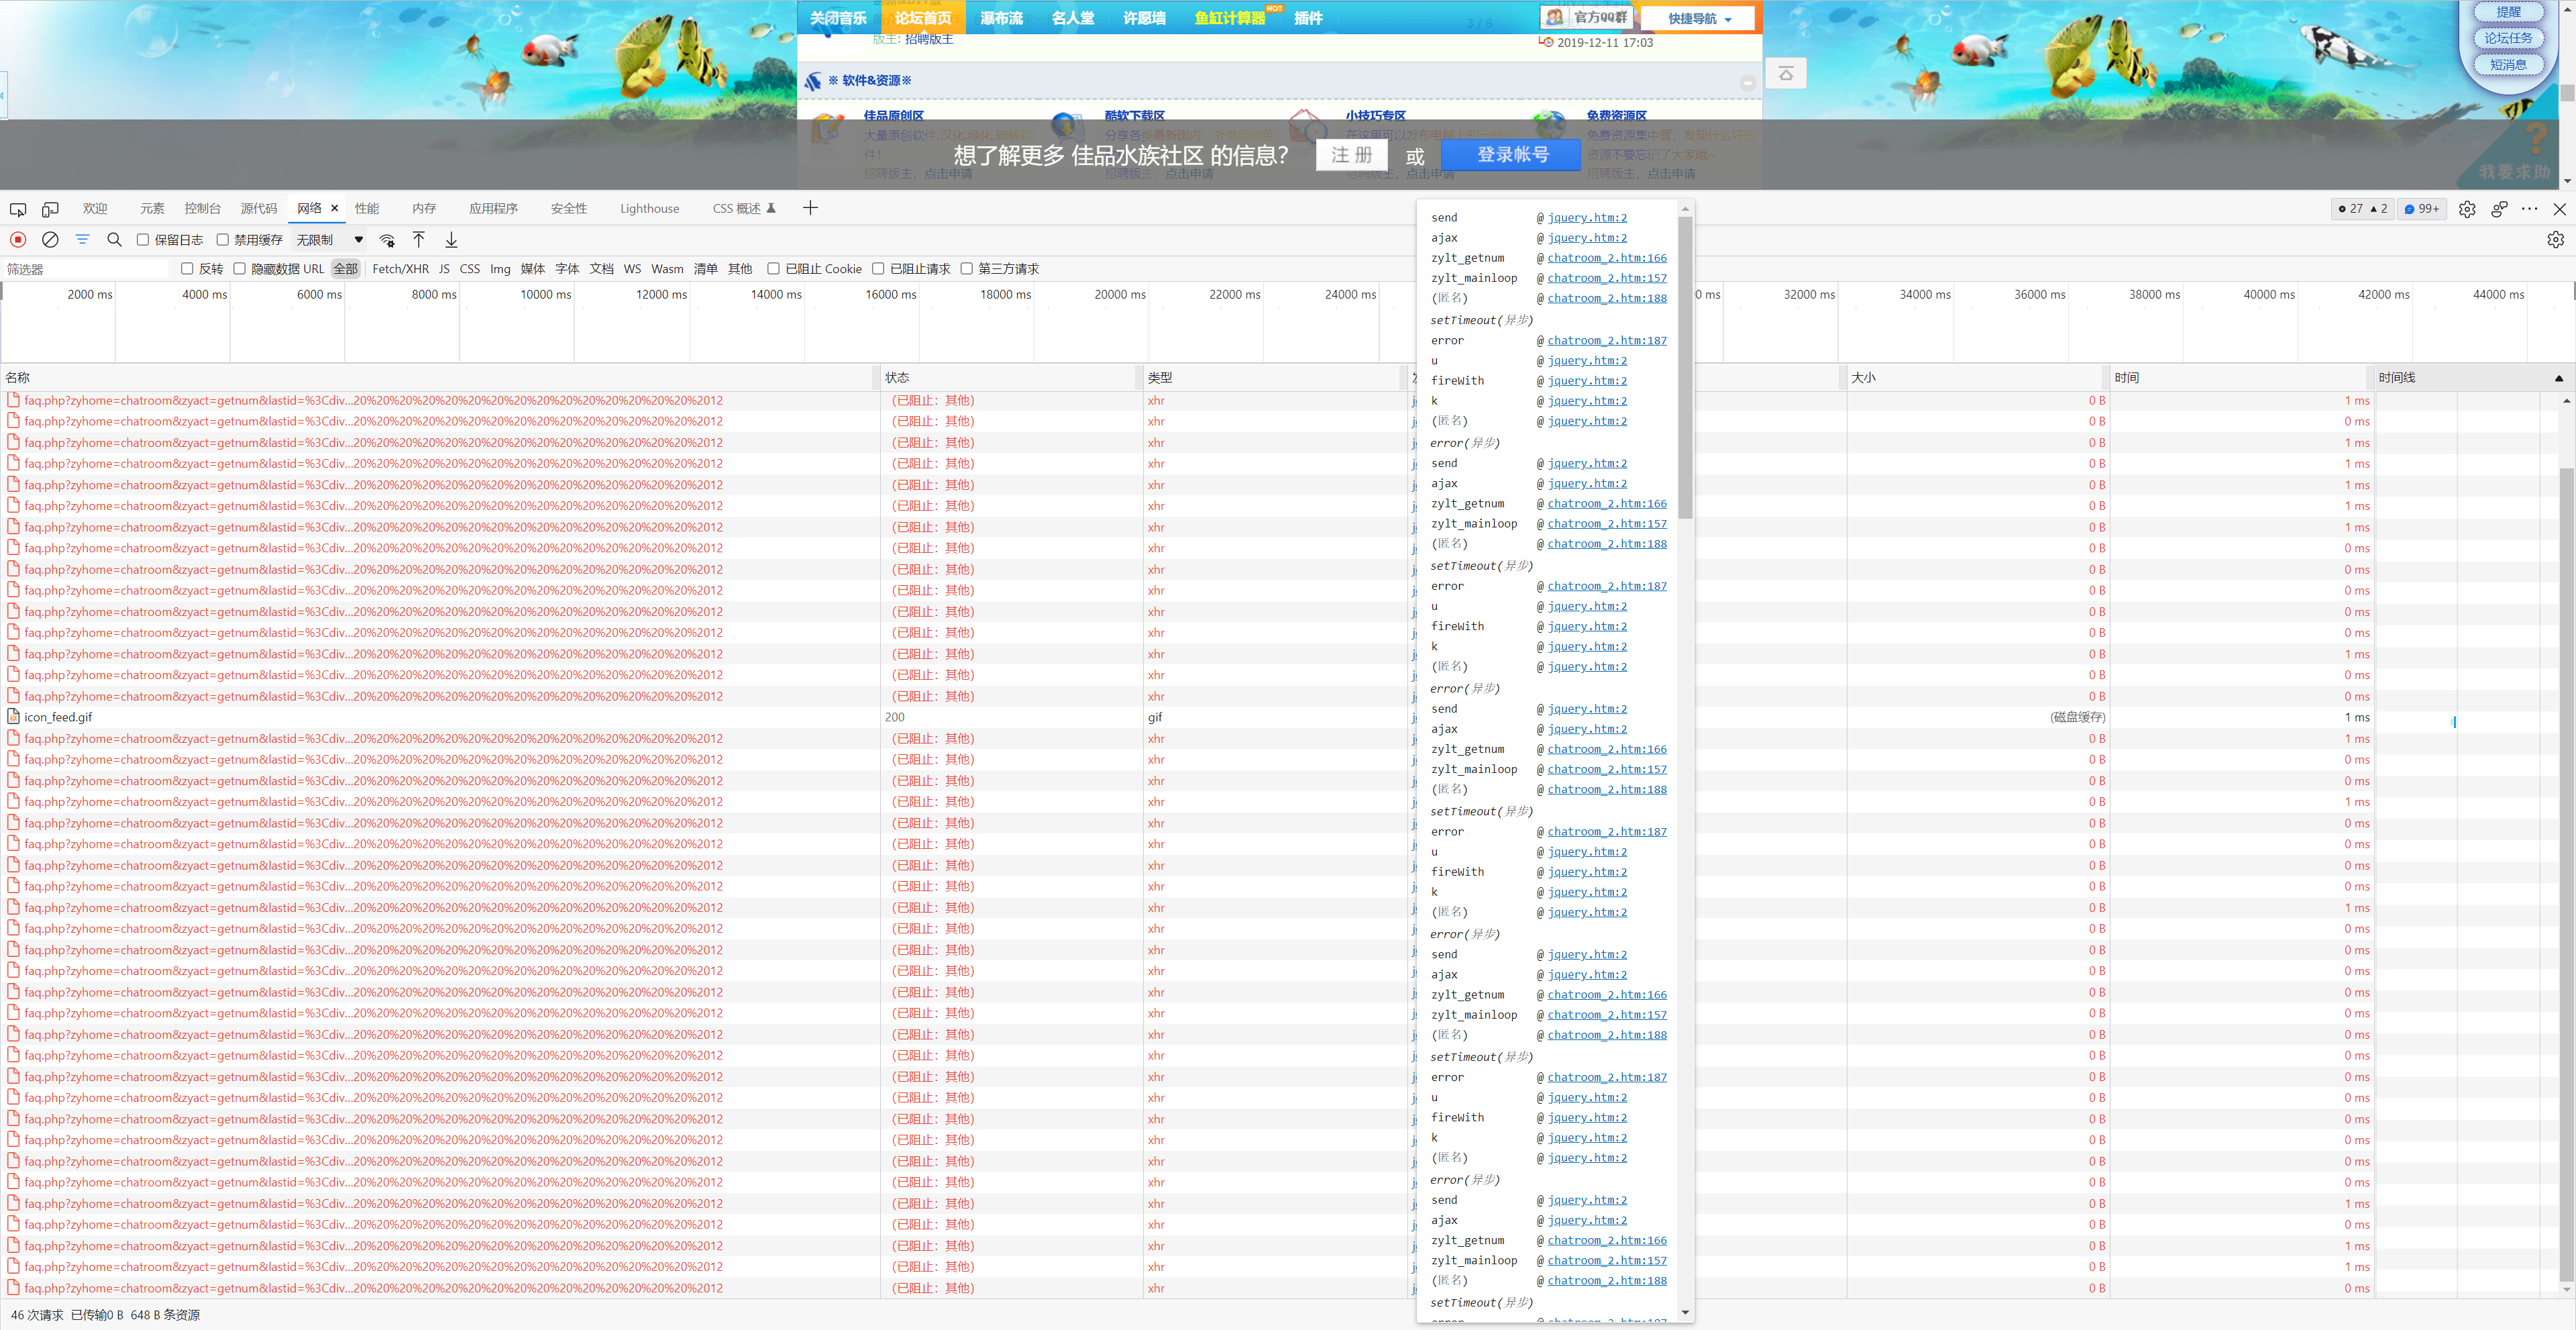2576x1330 pixels.
Task: Open the 99+ issues counter
Action: click(x=2421, y=209)
